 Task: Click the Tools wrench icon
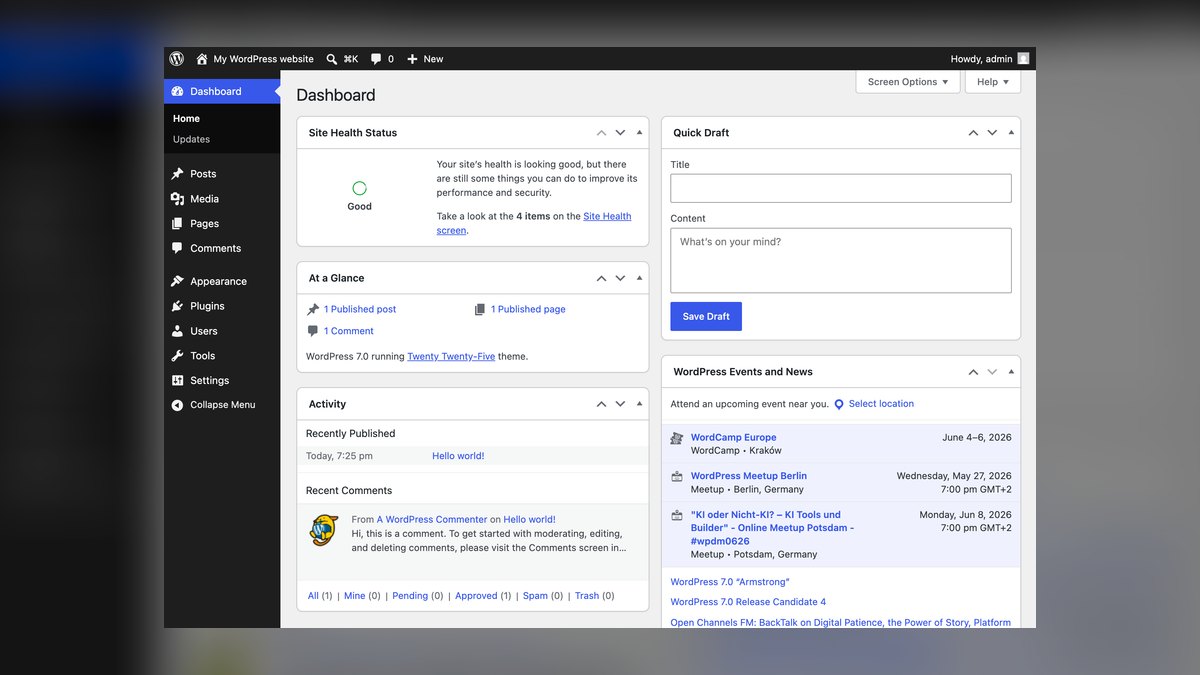point(177,356)
